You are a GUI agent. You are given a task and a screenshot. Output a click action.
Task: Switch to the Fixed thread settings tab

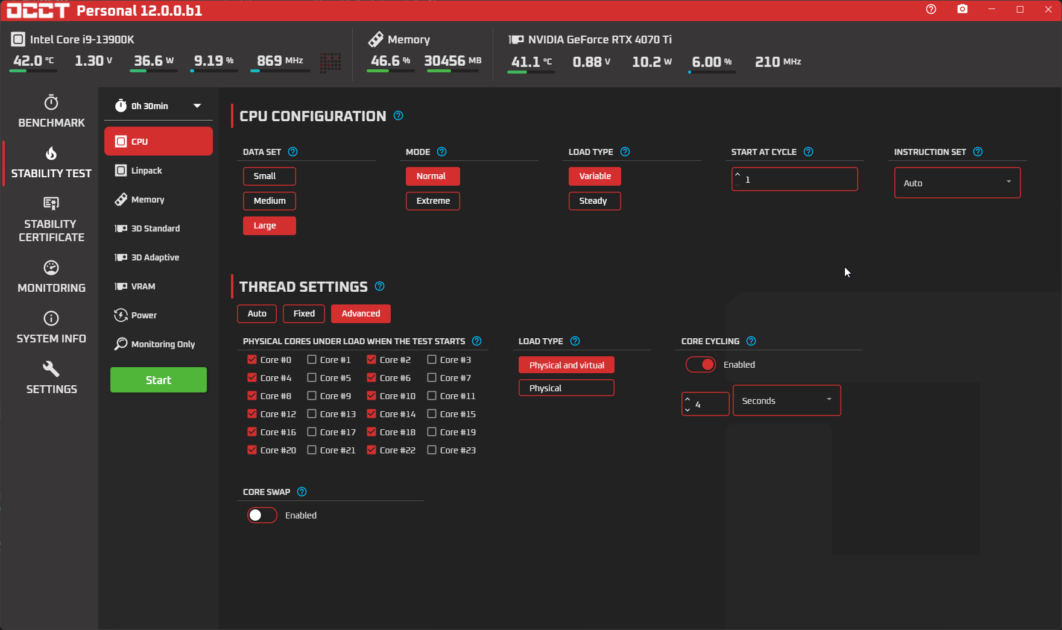click(303, 313)
